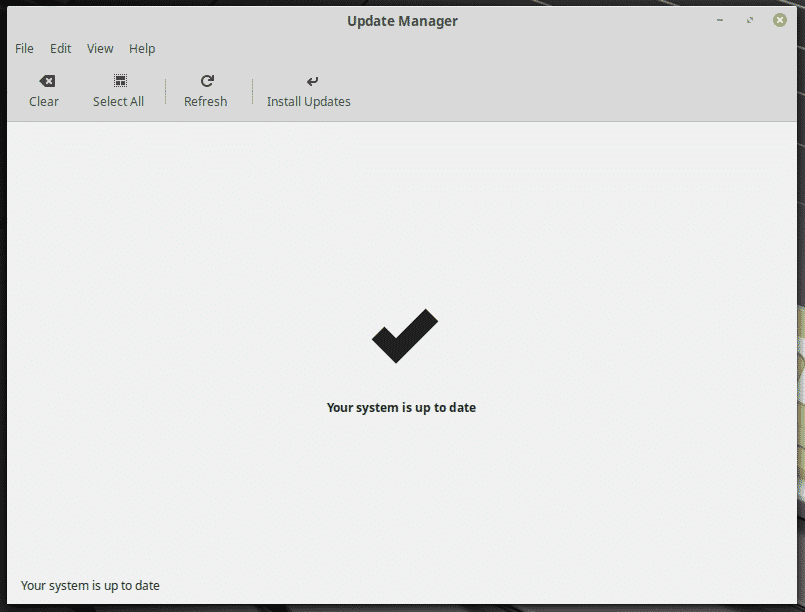This screenshot has width=805, height=612.
Task: Maximize the Update Manager window
Action: [750, 20]
